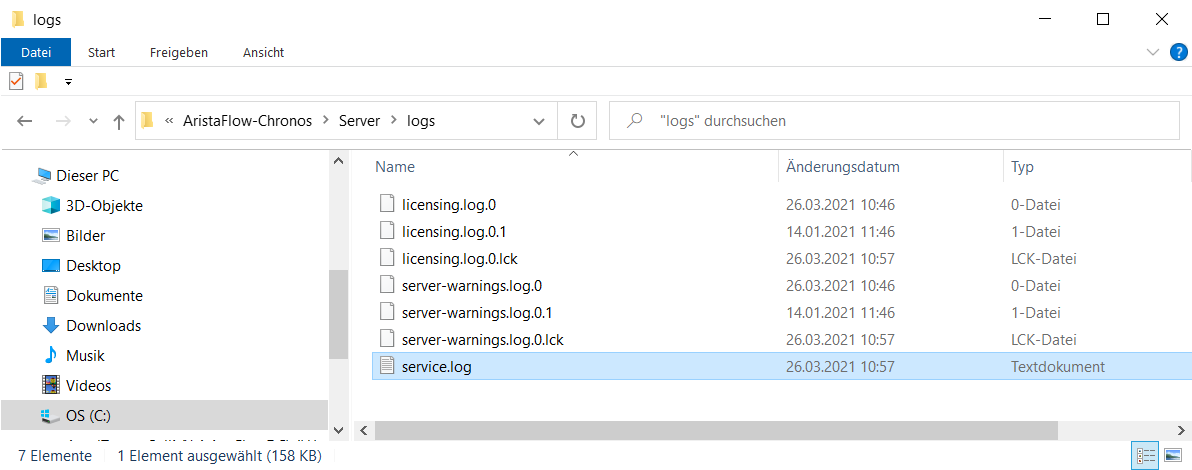
Task: Click AristaFlow-Chronos in the breadcrumb path
Action: 247,121
